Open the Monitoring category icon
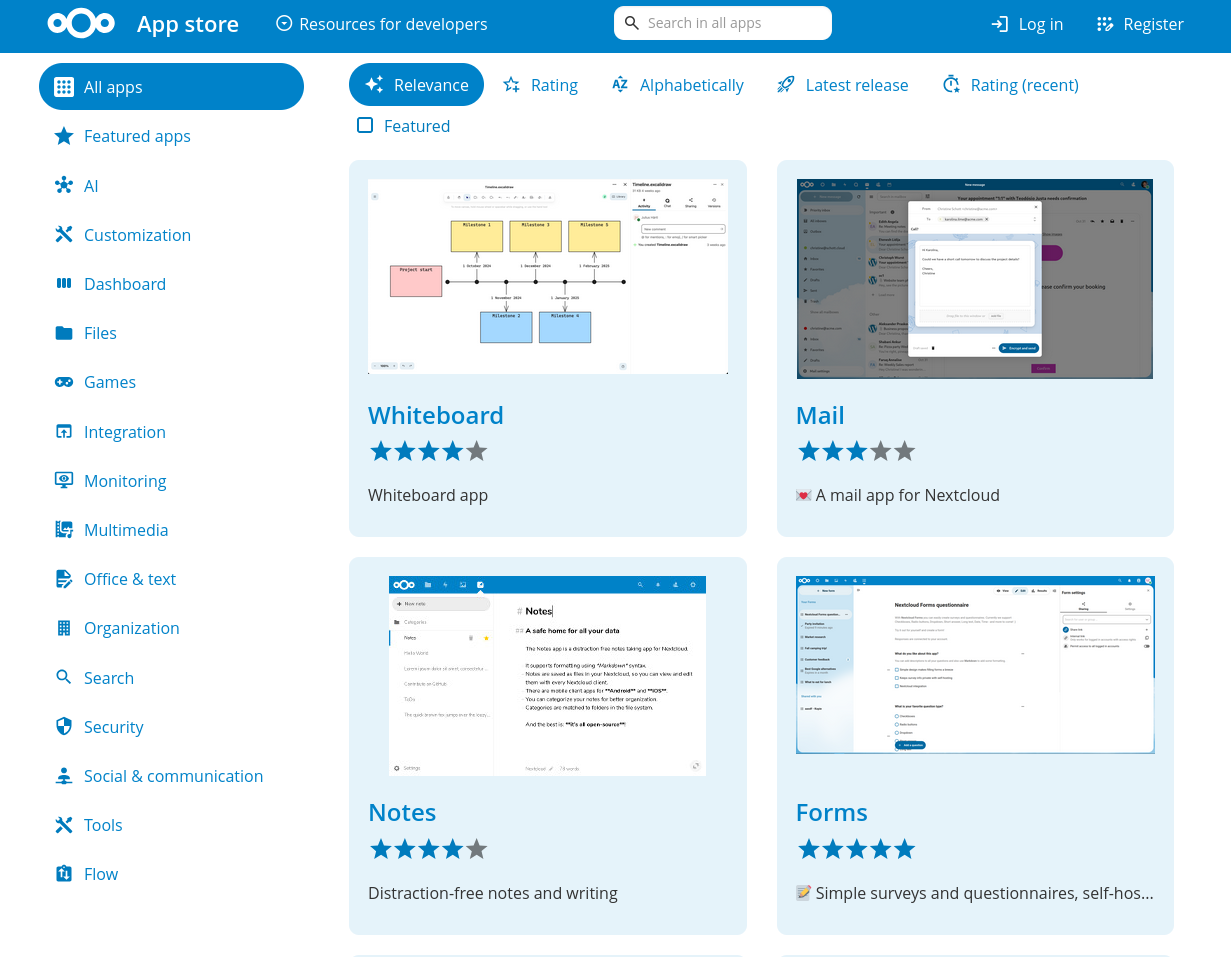1231x957 pixels. [64, 481]
